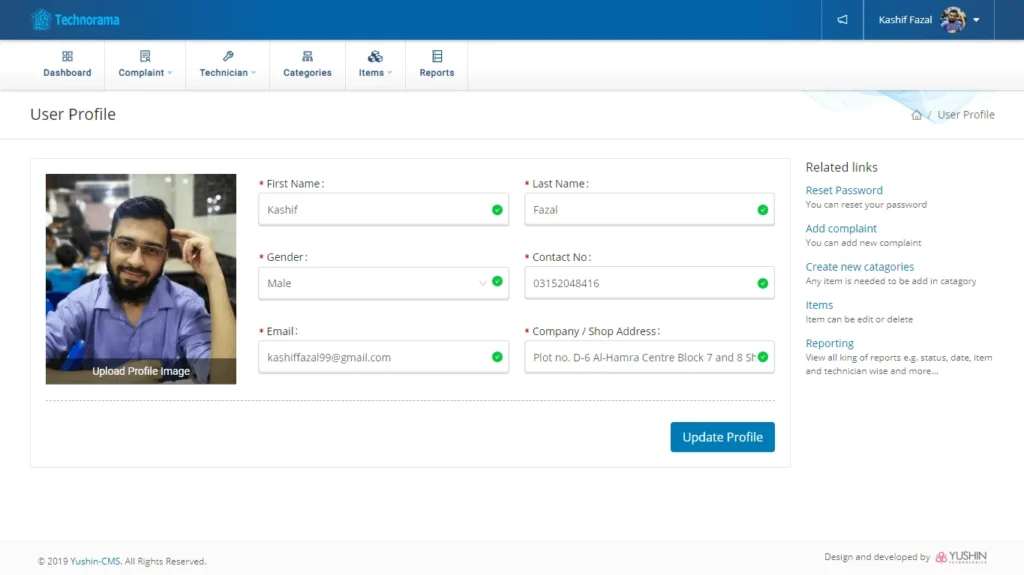Open Categories via its icon
This screenshot has height=575, width=1024.
pyautogui.click(x=307, y=57)
